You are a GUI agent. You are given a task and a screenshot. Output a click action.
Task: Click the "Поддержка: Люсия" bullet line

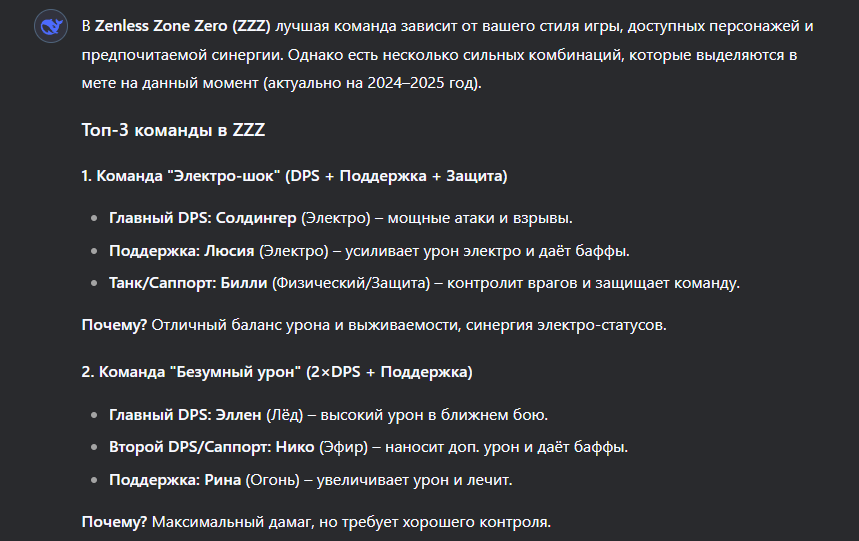(369, 251)
